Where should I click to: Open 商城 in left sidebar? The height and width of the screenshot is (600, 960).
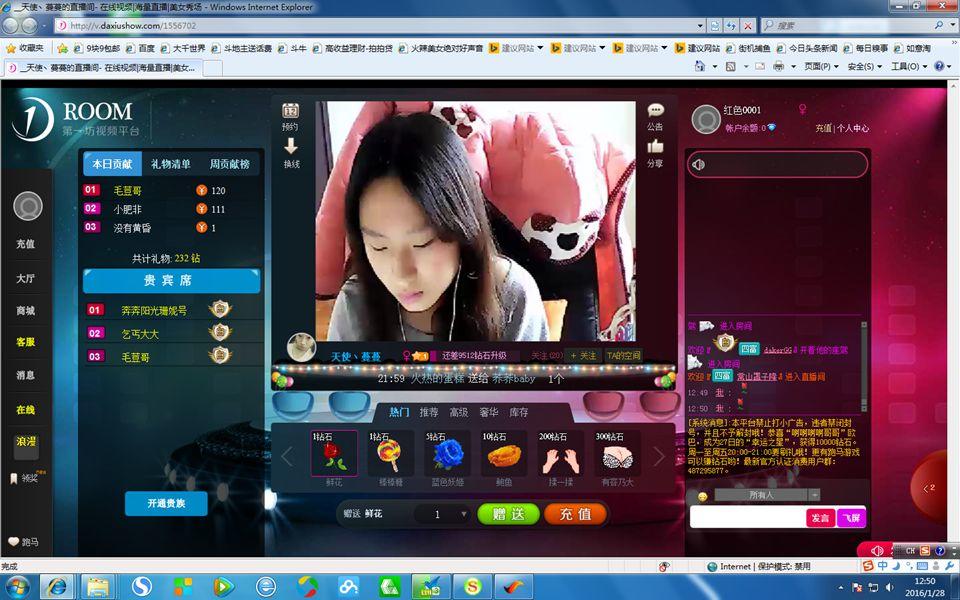tap(25, 310)
